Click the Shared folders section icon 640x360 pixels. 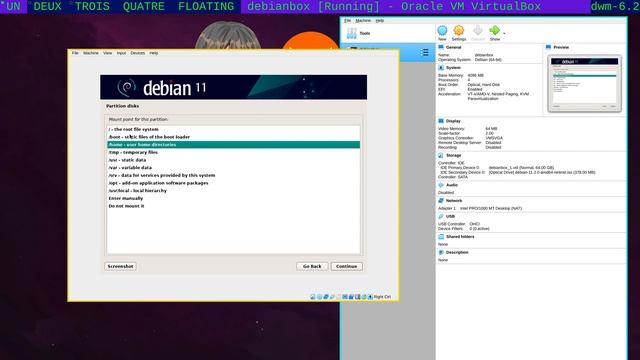point(441,237)
